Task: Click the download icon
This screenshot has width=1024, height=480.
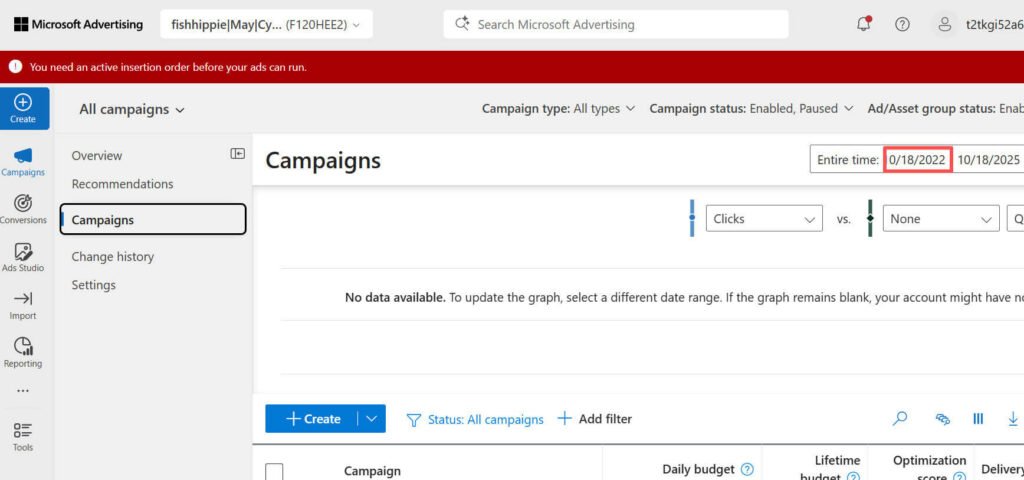Action: click(x=1013, y=419)
